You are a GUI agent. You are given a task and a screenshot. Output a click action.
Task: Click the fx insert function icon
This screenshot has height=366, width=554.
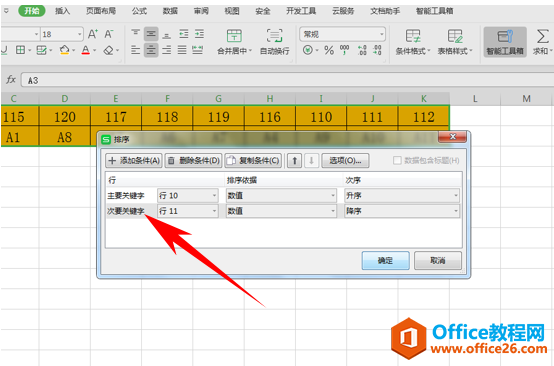point(11,80)
